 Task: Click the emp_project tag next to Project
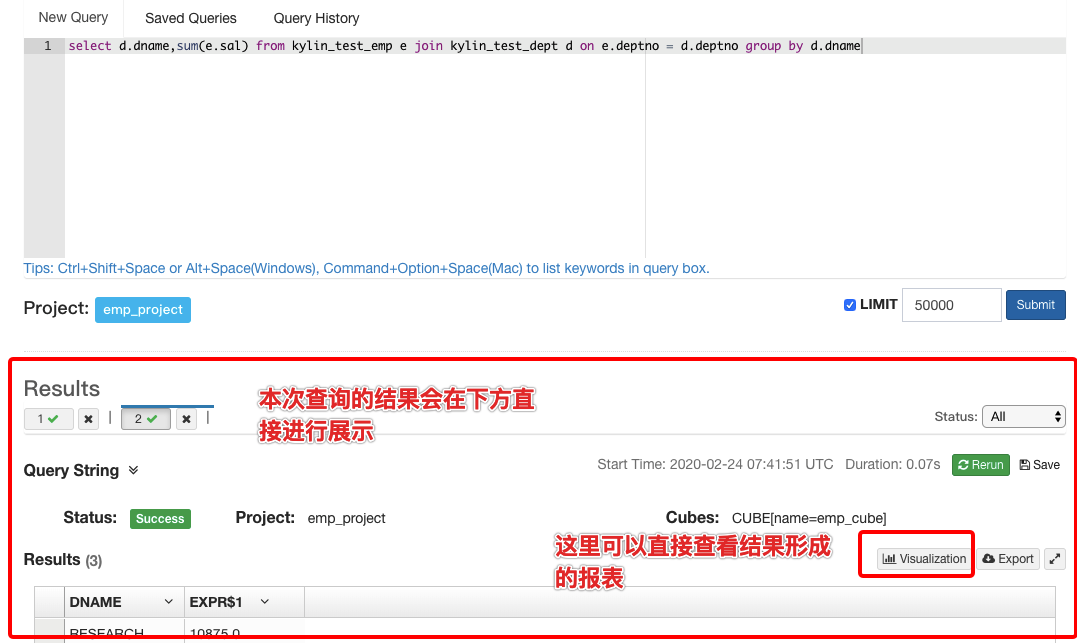(x=142, y=310)
